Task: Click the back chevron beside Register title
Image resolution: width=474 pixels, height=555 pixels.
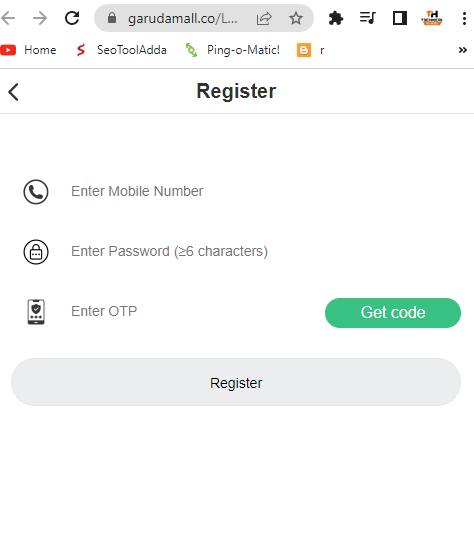Action: [13, 92]
